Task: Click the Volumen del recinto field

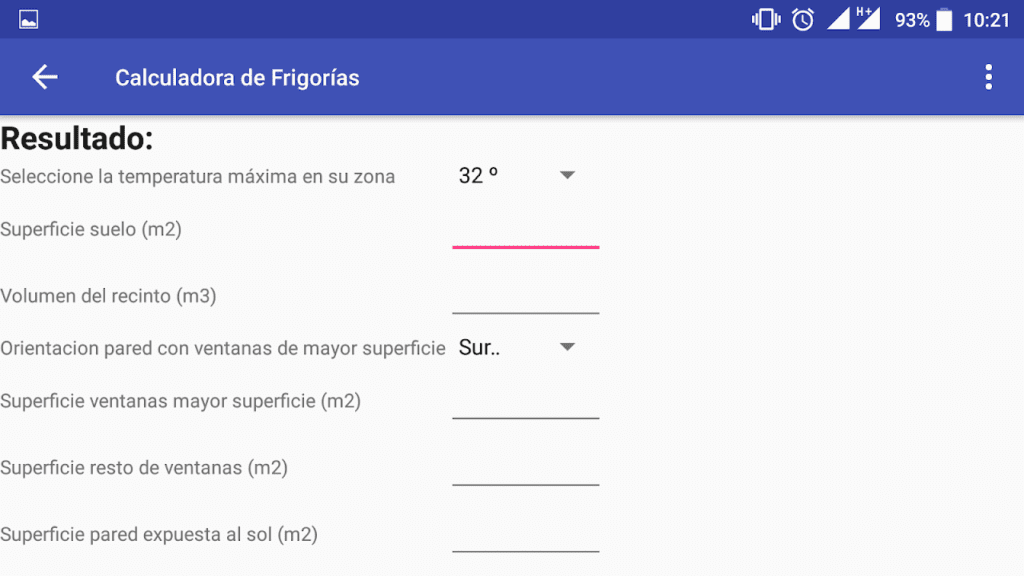Action: coord(525,305)
